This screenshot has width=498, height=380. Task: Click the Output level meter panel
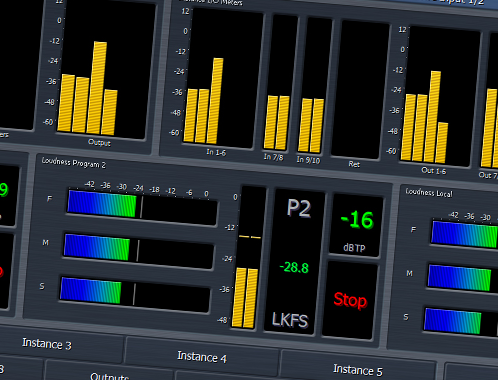(105, 70)
